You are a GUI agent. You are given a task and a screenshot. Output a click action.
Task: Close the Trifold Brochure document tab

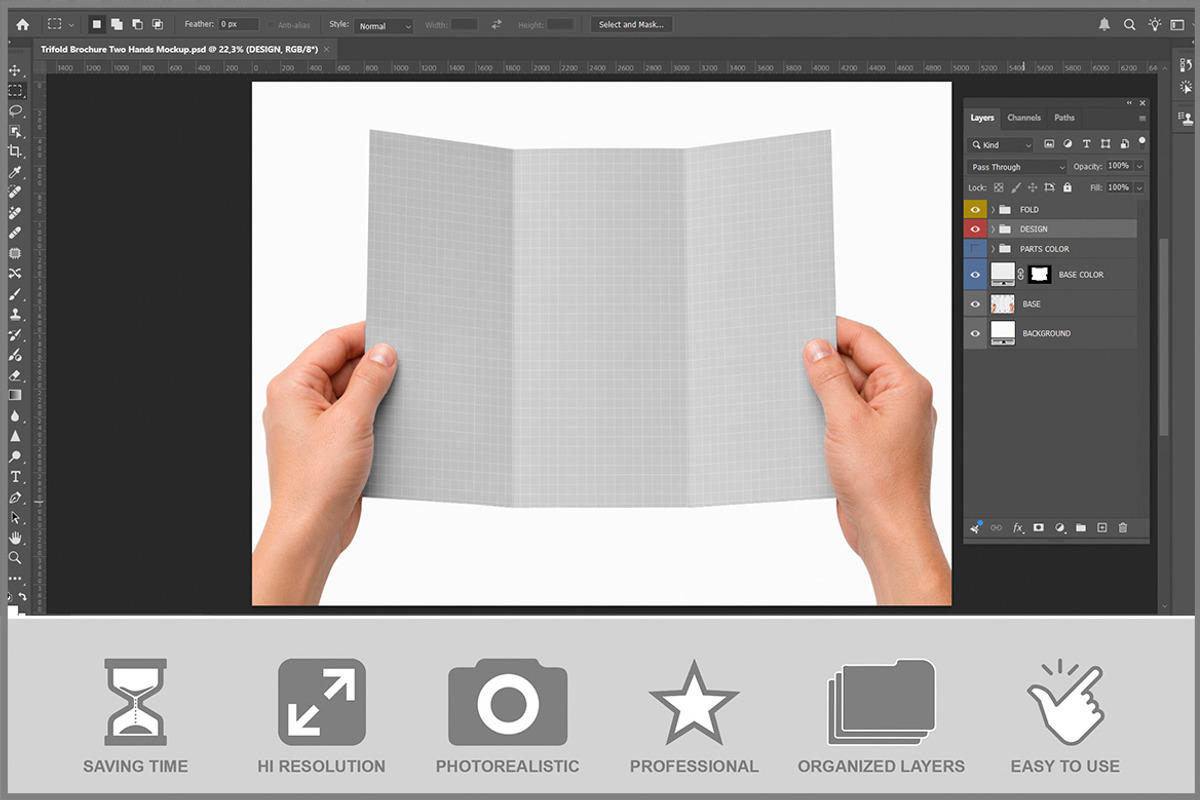click(328, 49)
